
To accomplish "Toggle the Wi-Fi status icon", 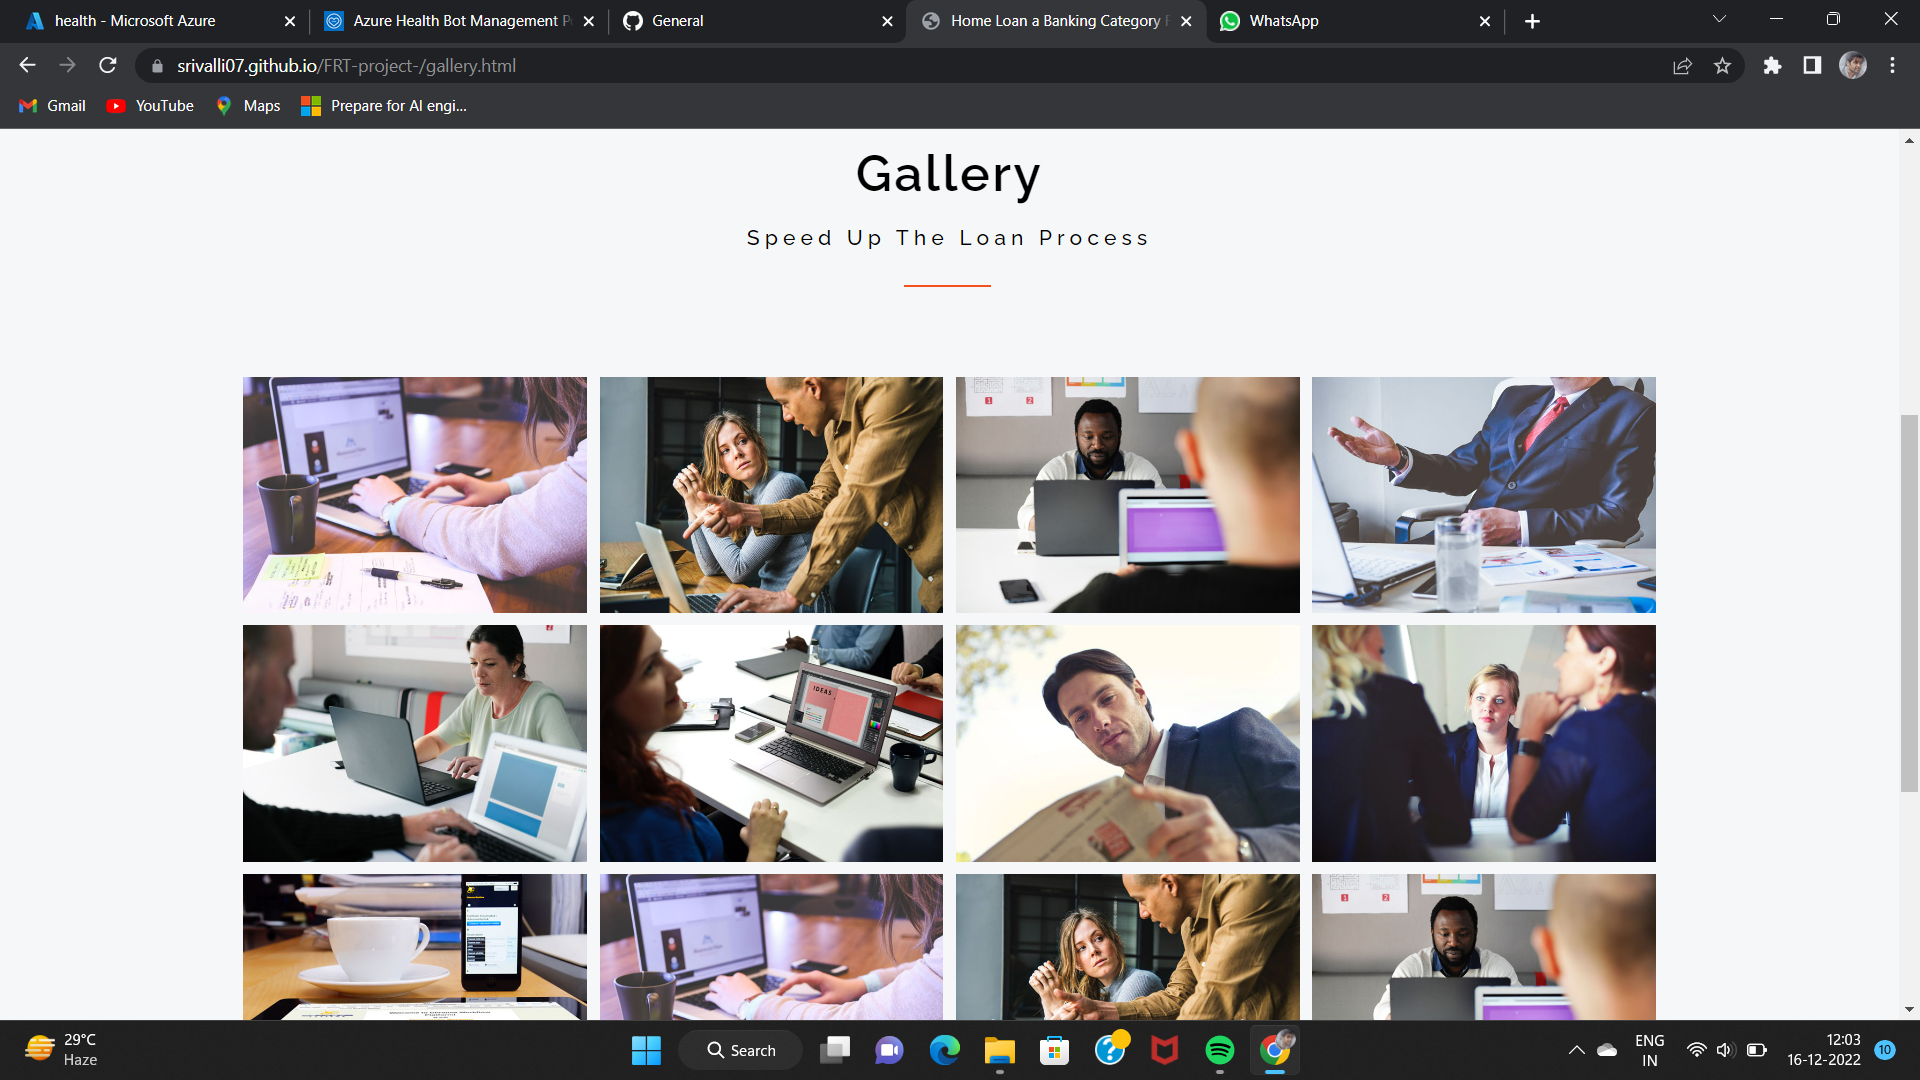I will pos(1697,1050).
